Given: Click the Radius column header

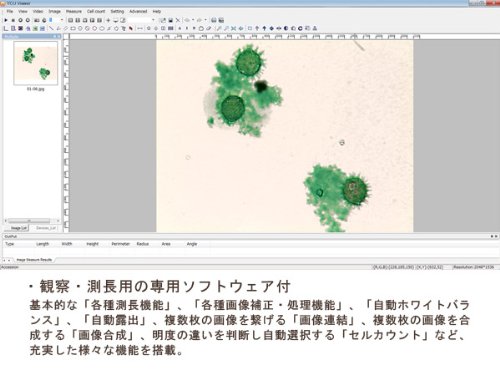Looking at the screenshot, I should point(142,244).
